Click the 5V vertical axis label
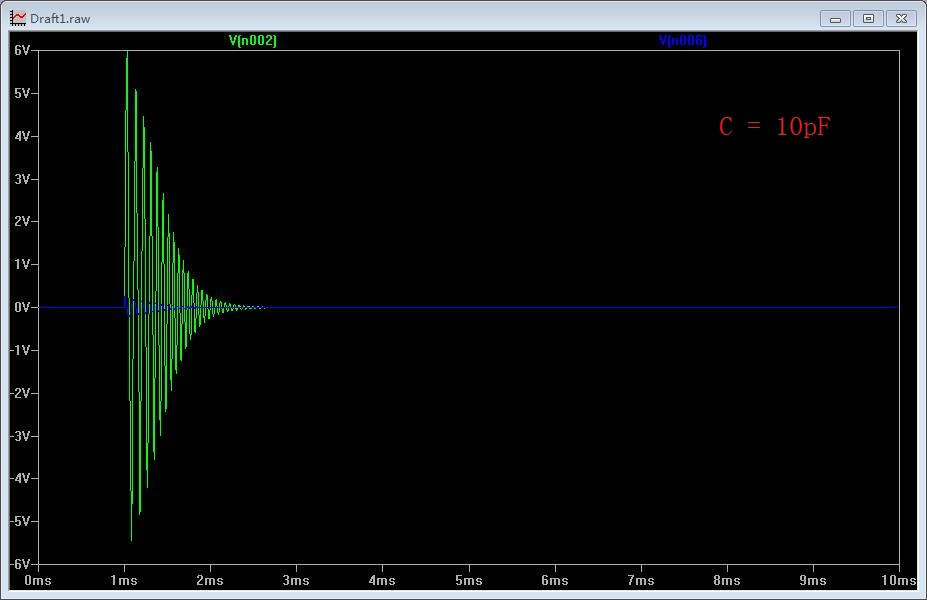Viewport: 927px width, 600px height. click(x=22, y=93)
